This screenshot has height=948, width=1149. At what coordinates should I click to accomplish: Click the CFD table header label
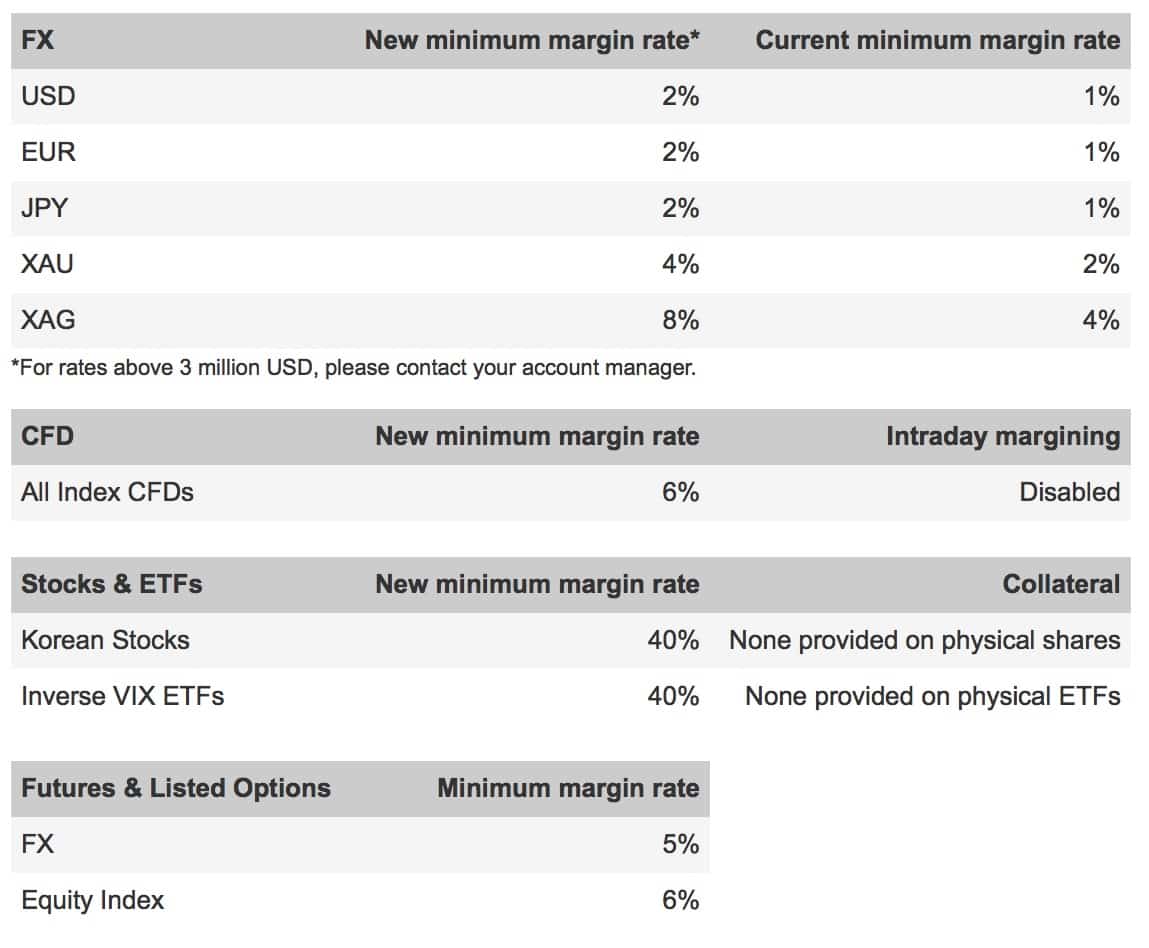[47, 437]
